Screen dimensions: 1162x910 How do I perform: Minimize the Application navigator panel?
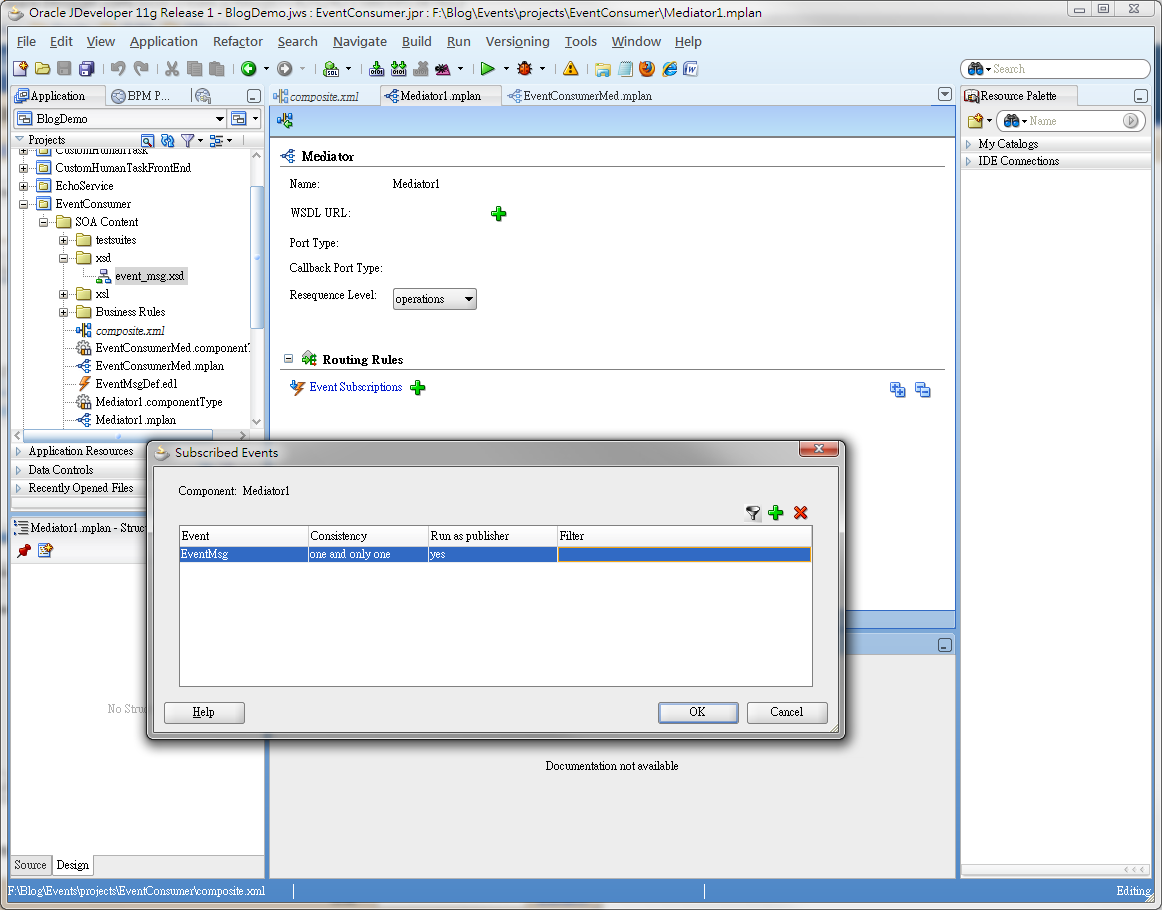pyautogui.click(x=253, y=96)
